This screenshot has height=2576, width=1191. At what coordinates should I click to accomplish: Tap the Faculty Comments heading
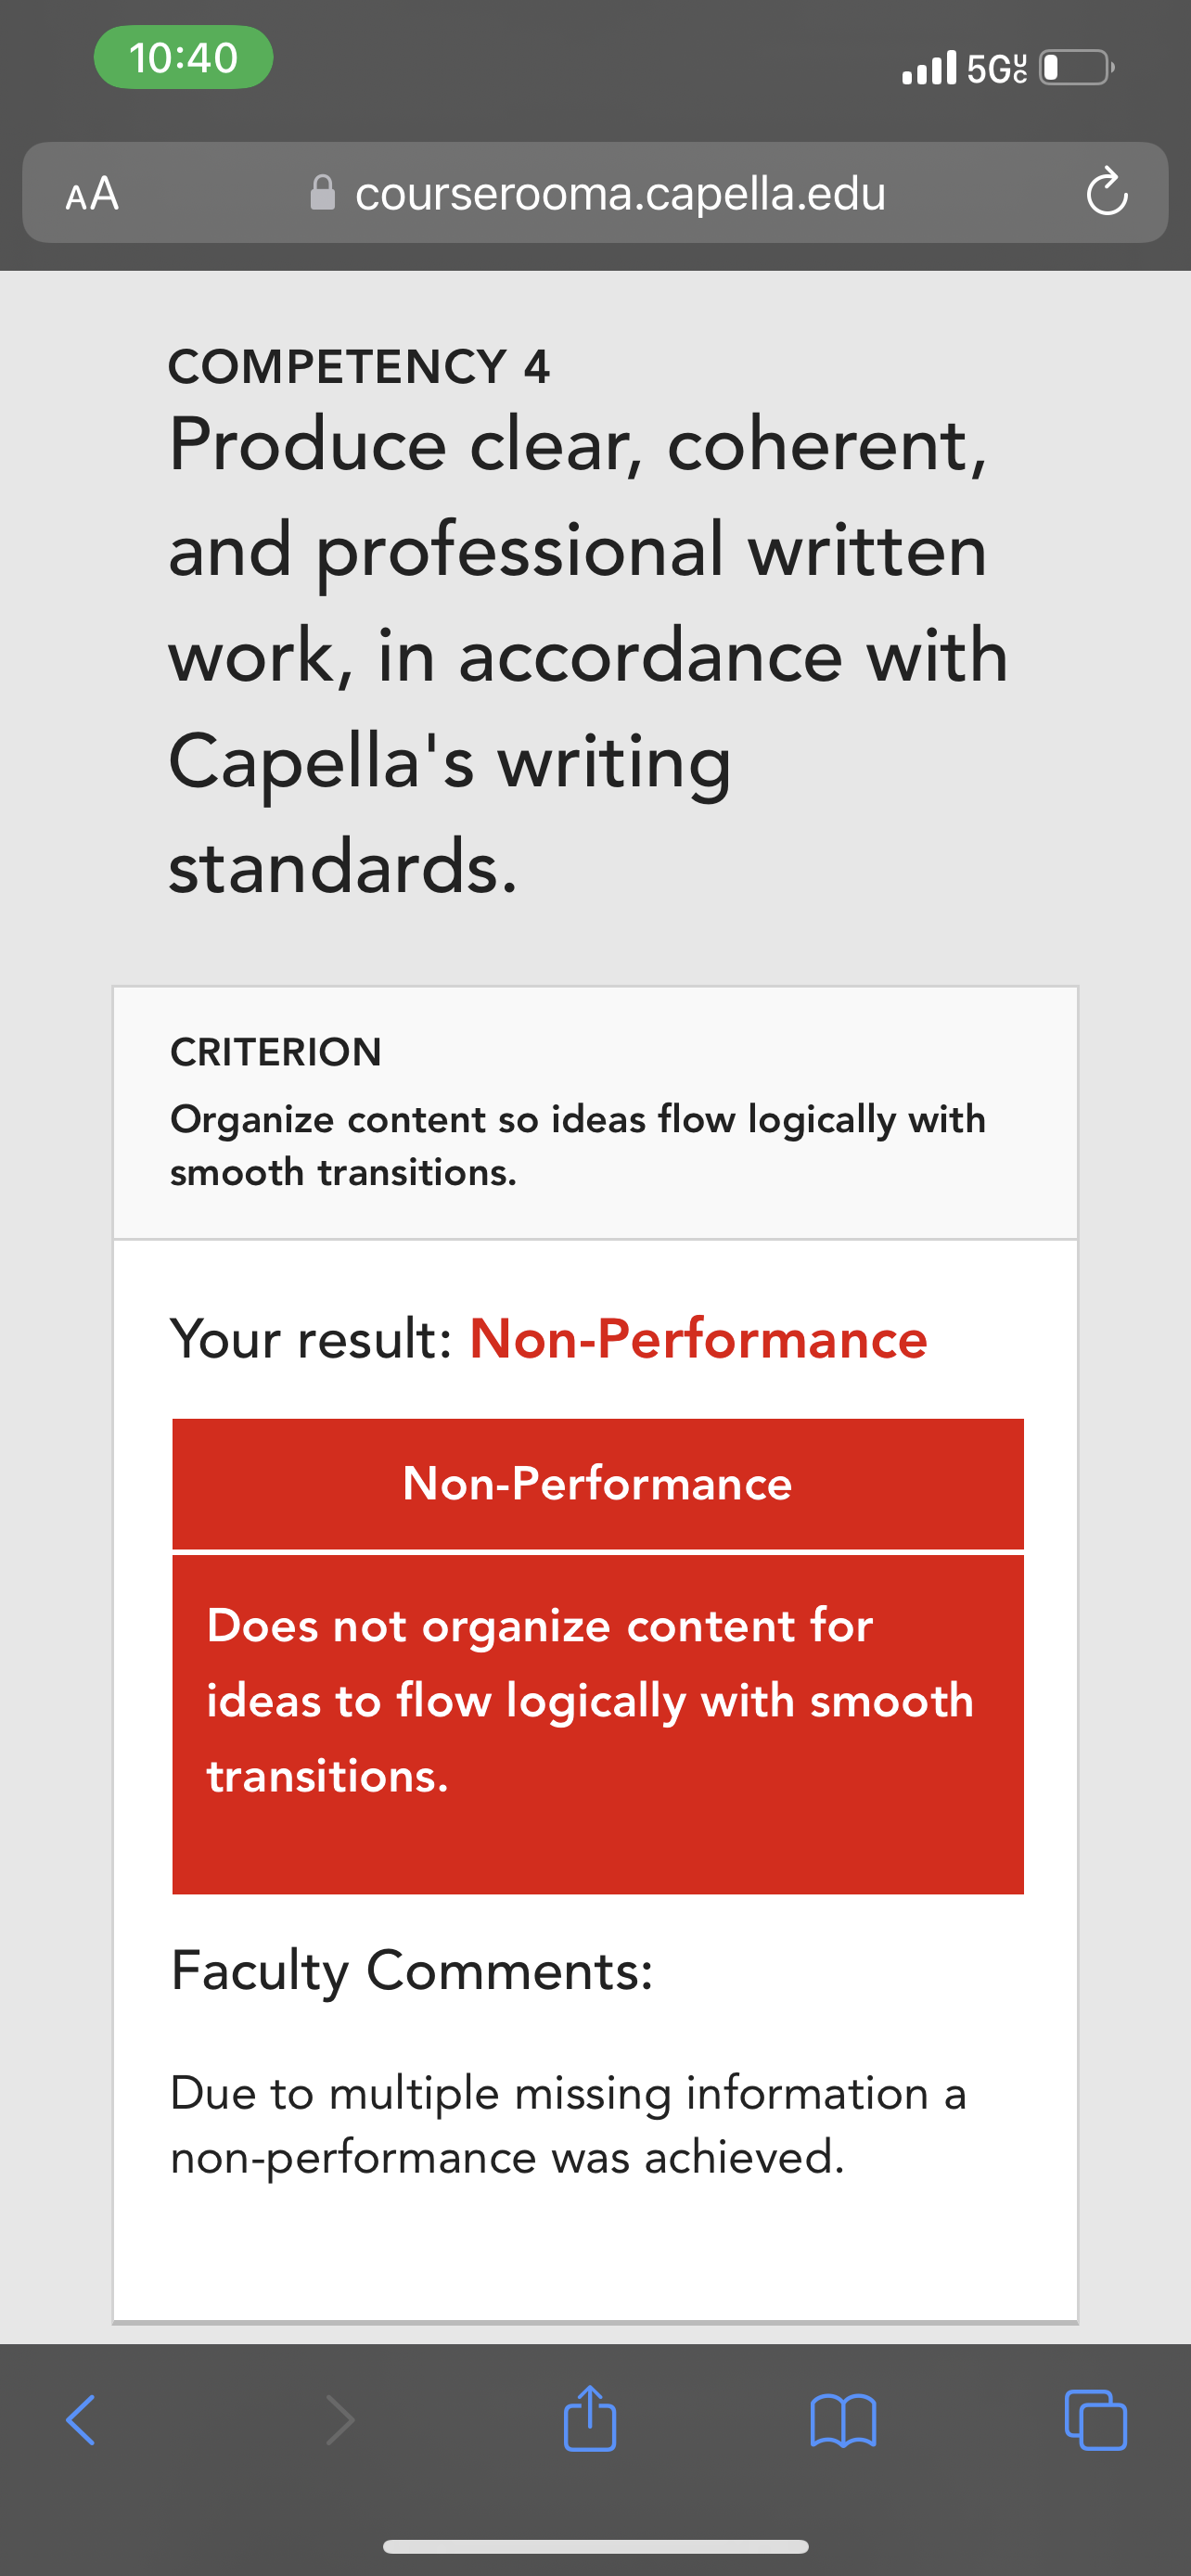click(x=412, y=1971)
